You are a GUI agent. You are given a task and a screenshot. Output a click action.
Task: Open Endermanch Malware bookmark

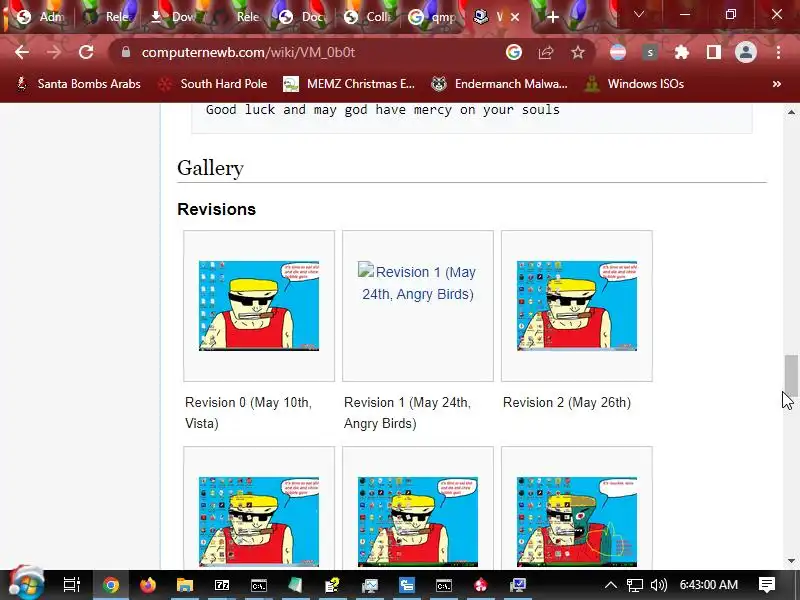(499, 84)
